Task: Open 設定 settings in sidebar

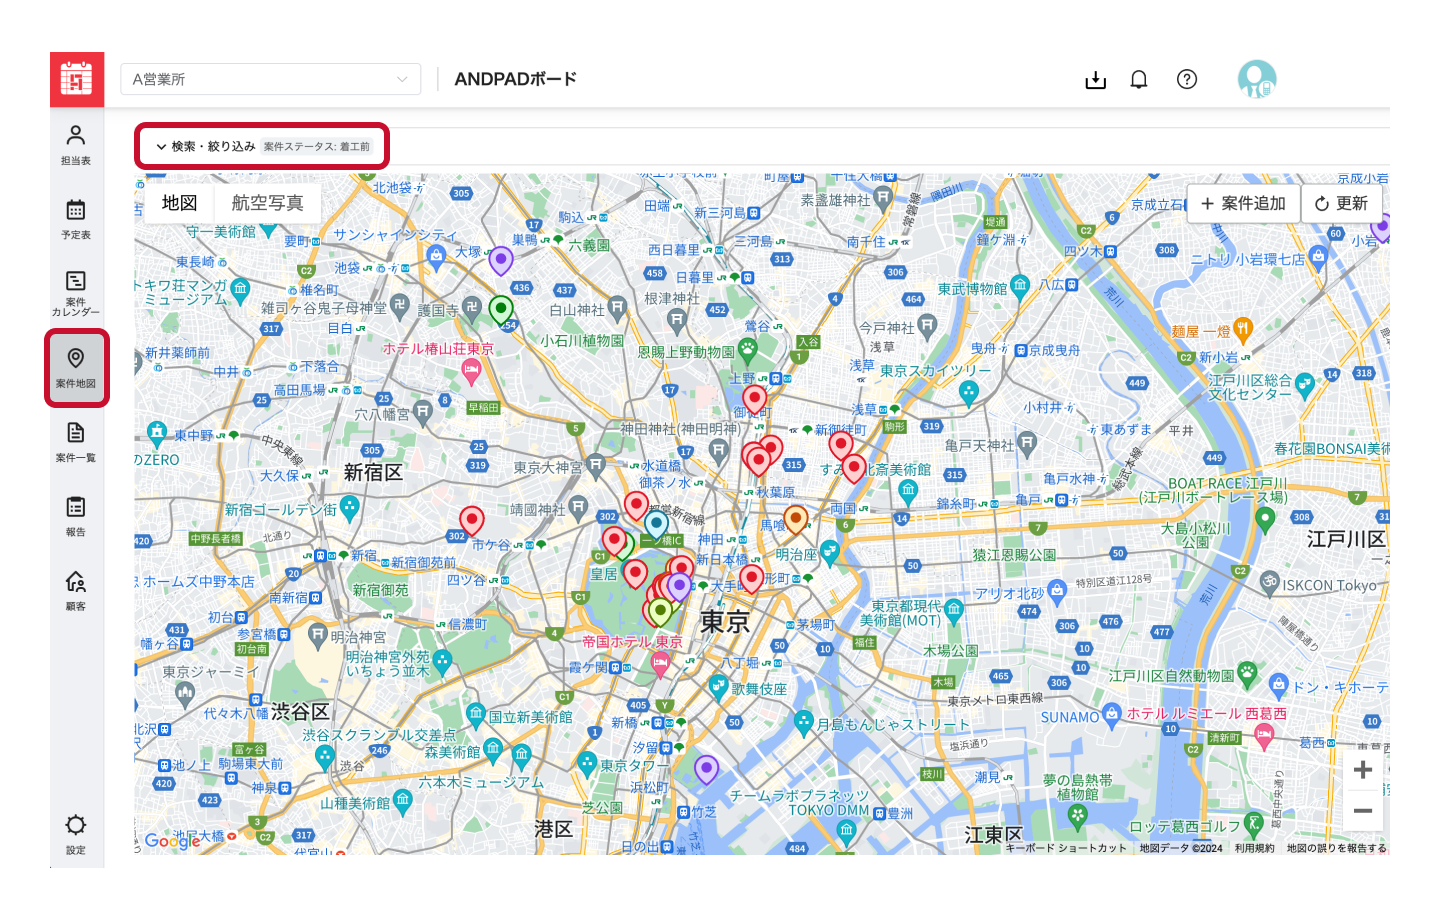Action: pyautogui.click(x=76, y=834)
